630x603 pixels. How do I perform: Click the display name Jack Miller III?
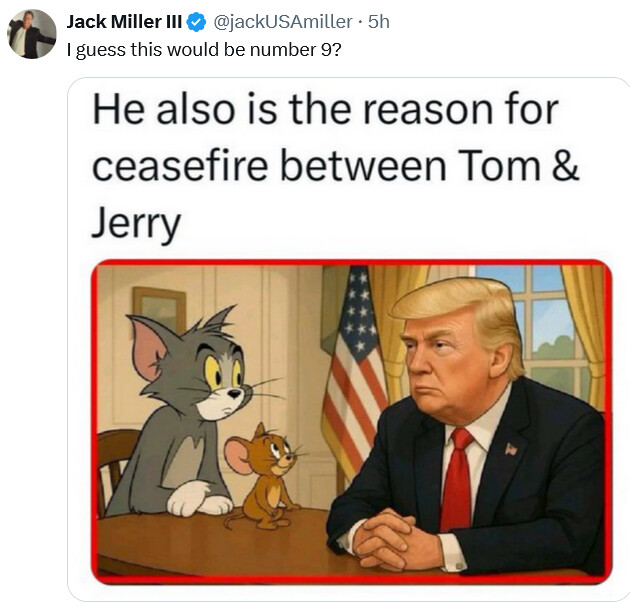click(x=124, y=22)
